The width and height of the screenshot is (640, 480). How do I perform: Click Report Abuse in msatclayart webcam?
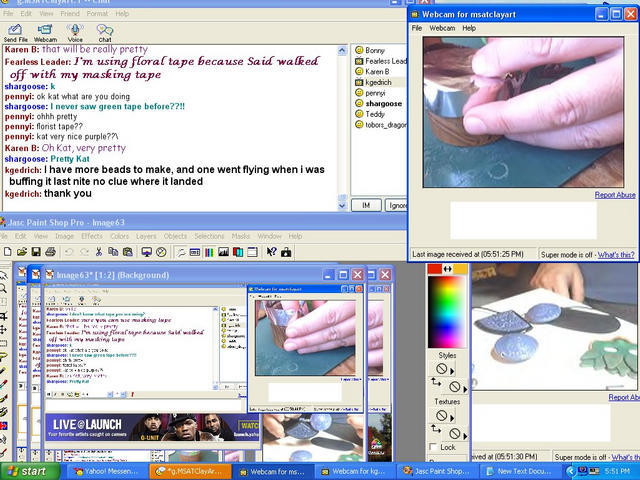point(615,195)
